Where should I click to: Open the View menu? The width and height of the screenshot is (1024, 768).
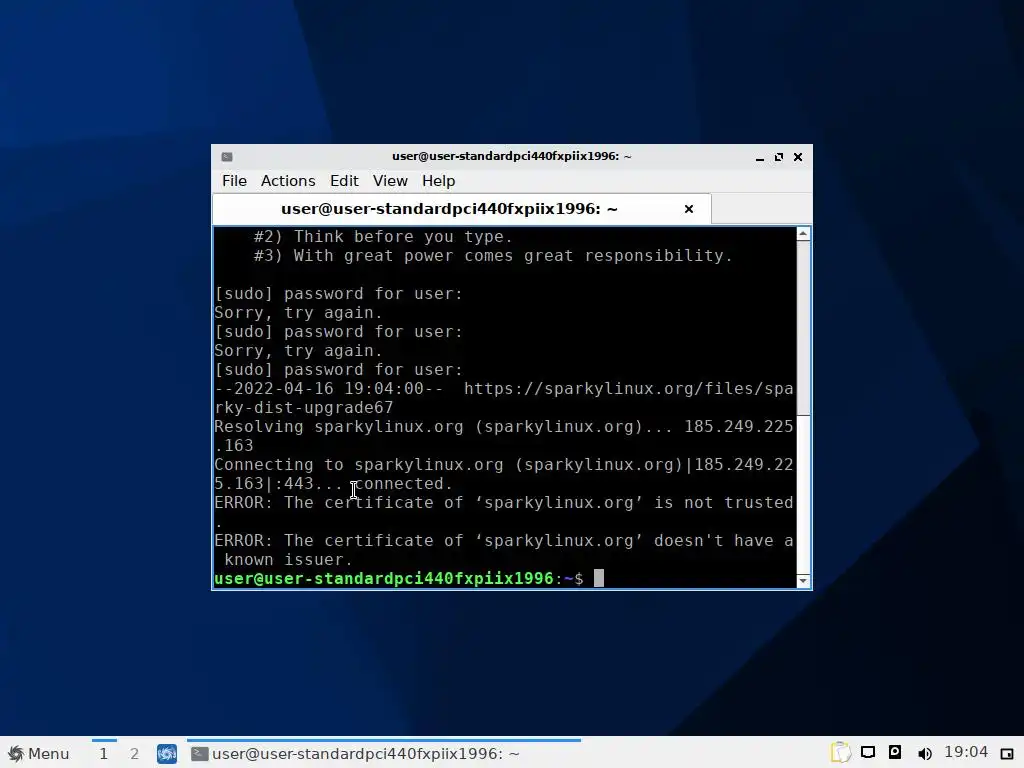[x=390, y=181]
